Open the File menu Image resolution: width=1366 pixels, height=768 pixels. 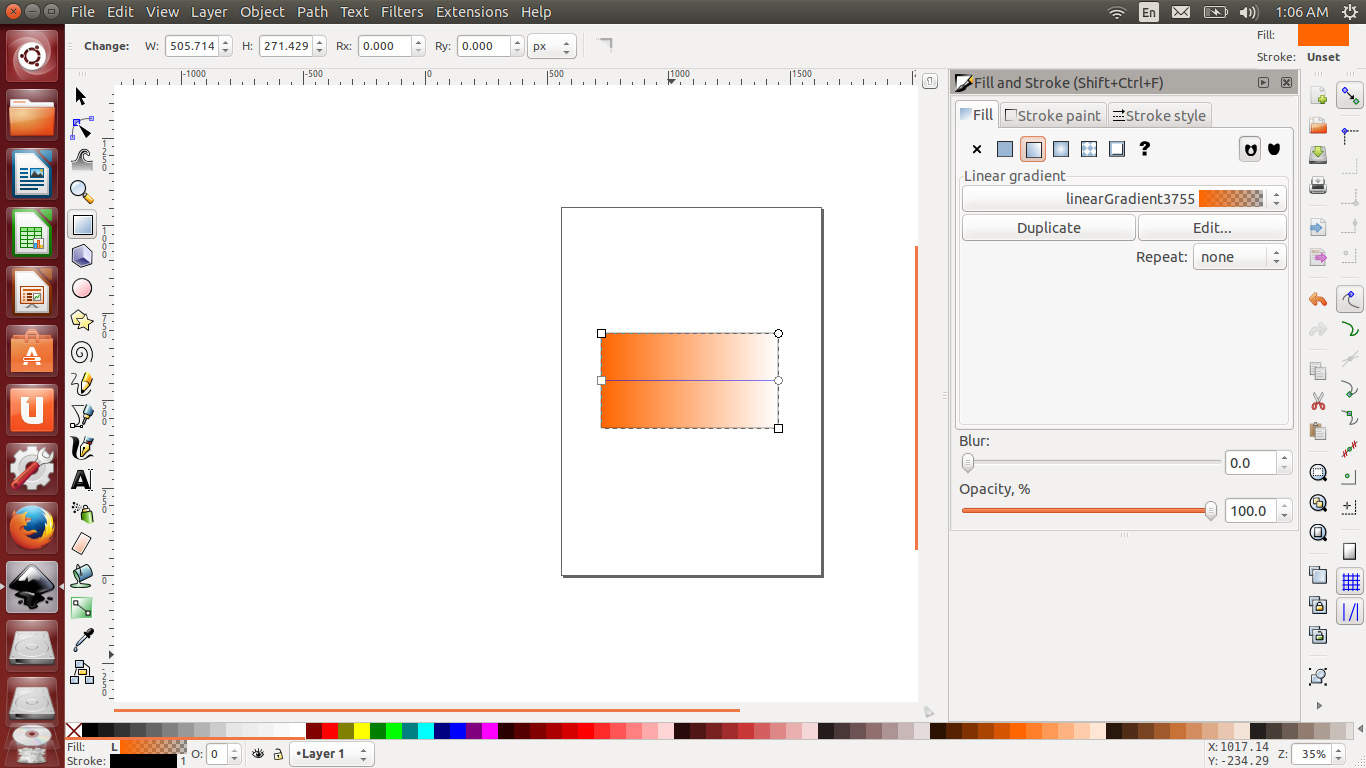(x=83, y=12)
